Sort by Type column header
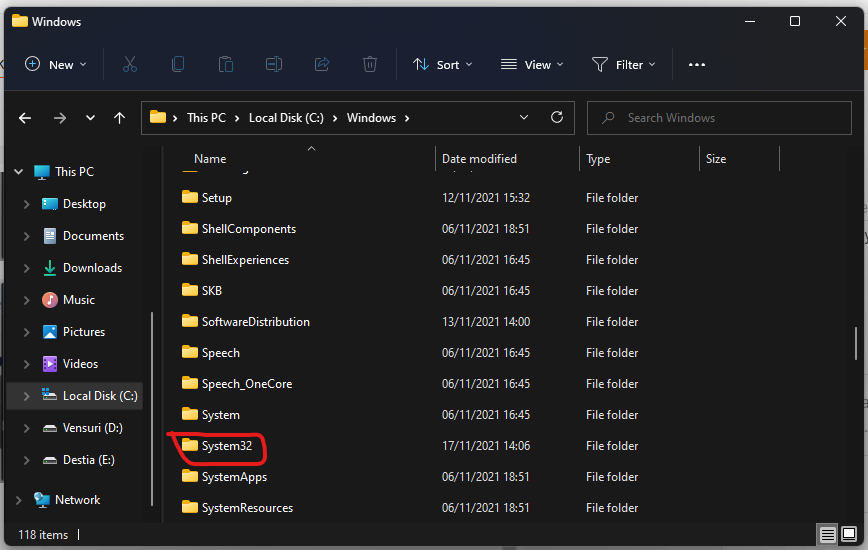The height and width of the screenshot is (550, 868). click(x=598, y=159)
